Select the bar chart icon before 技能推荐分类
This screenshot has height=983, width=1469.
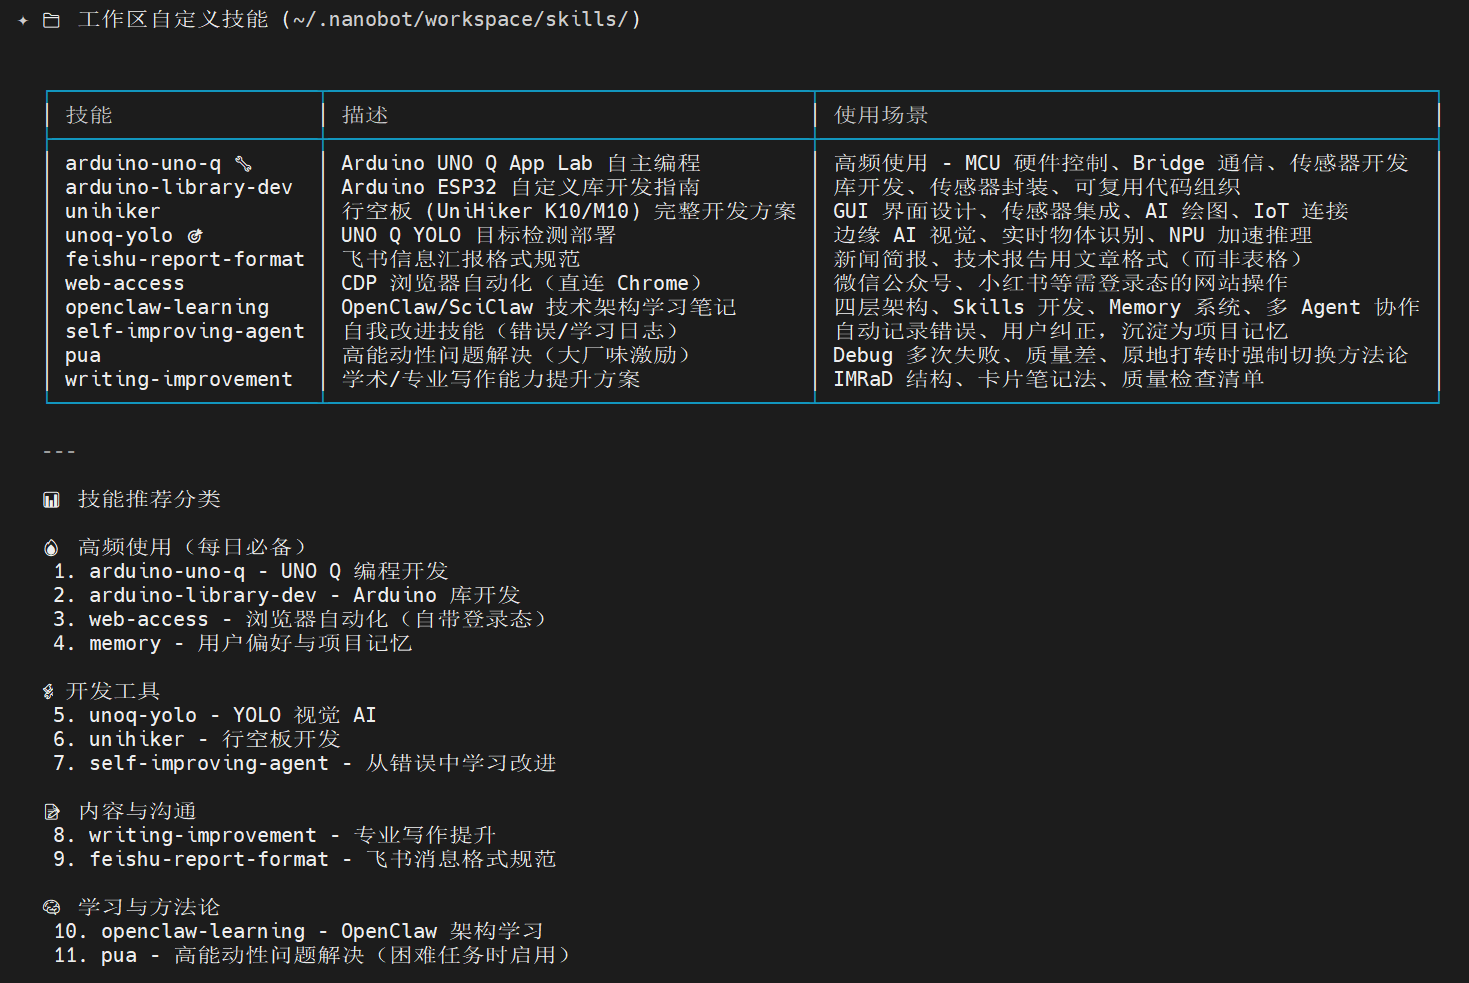pos(51,498)
